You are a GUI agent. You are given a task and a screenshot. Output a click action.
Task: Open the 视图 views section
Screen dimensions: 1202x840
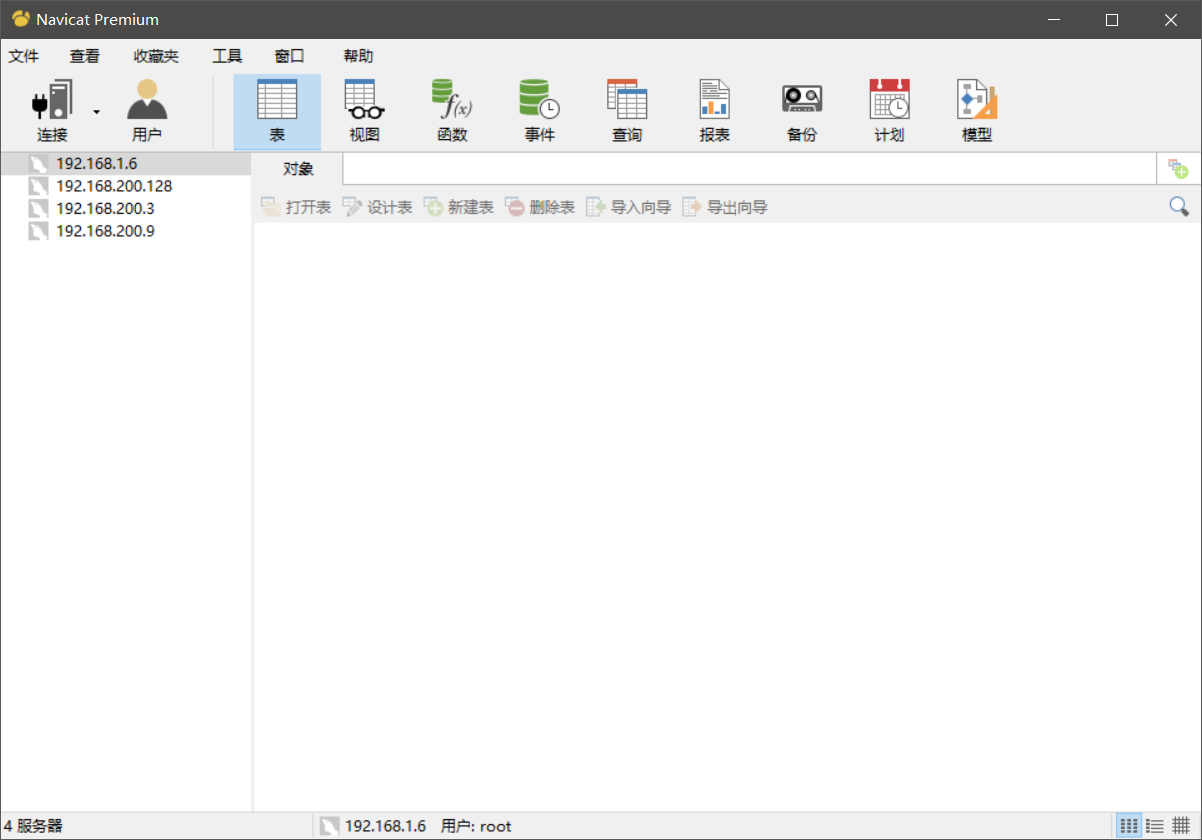(x=364, y=111)
